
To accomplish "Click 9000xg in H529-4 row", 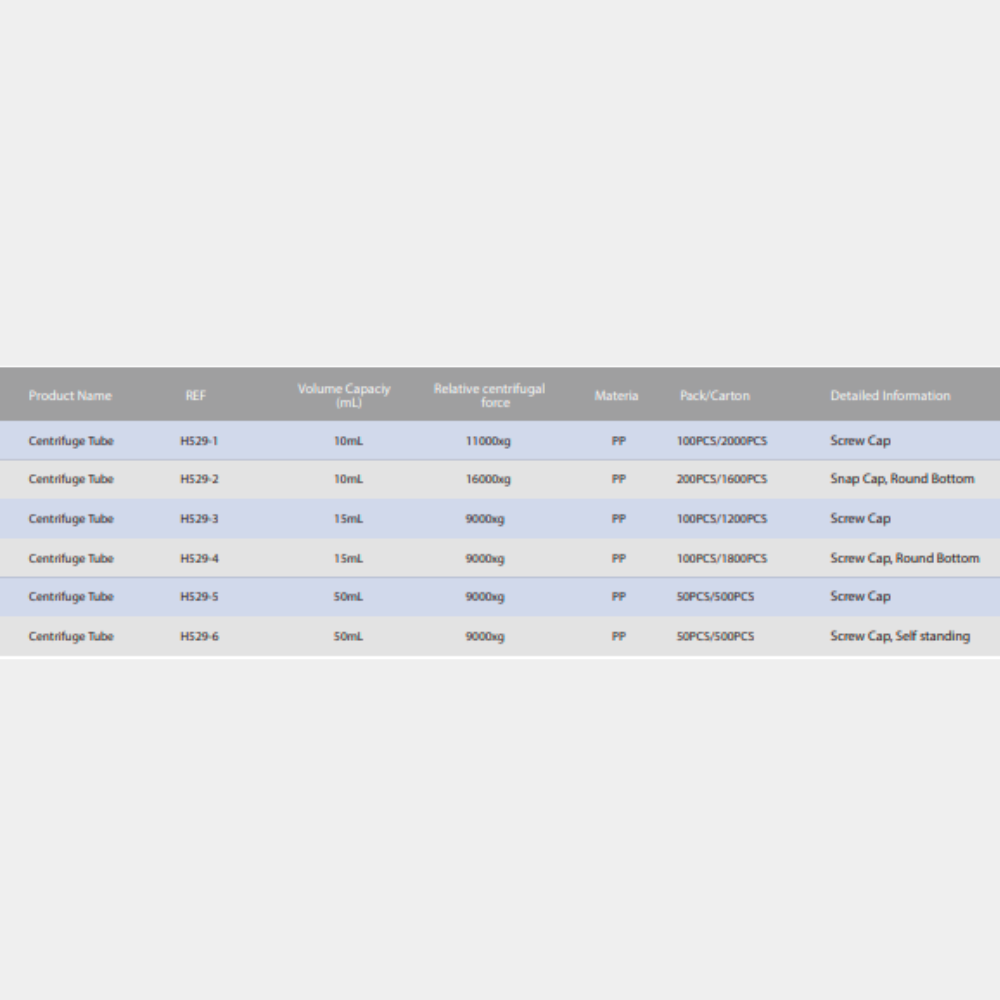I will [485, 558].
